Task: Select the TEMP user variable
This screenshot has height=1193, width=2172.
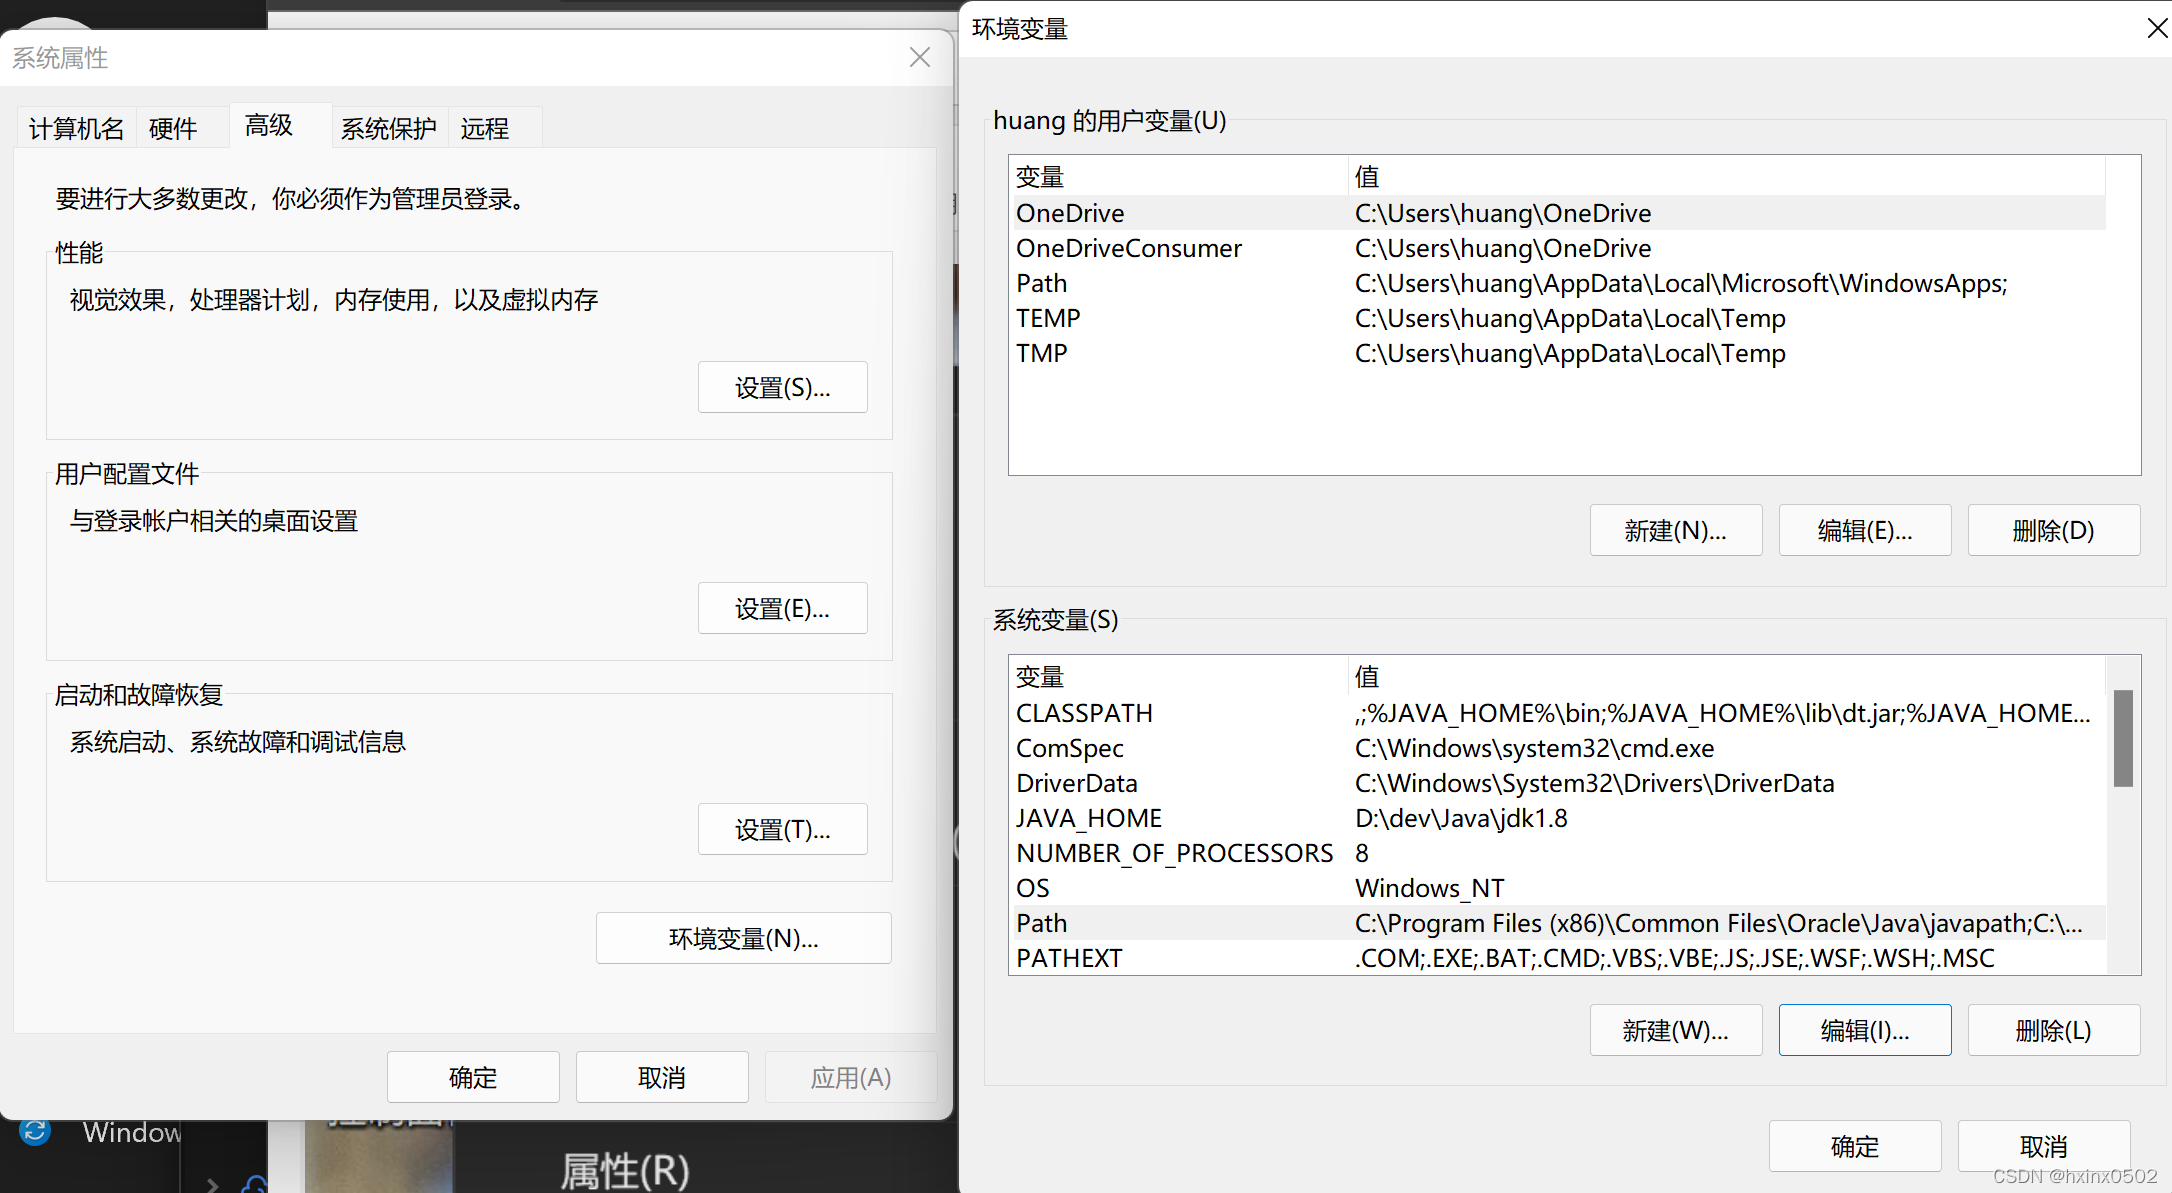Action: (1558, 318)
